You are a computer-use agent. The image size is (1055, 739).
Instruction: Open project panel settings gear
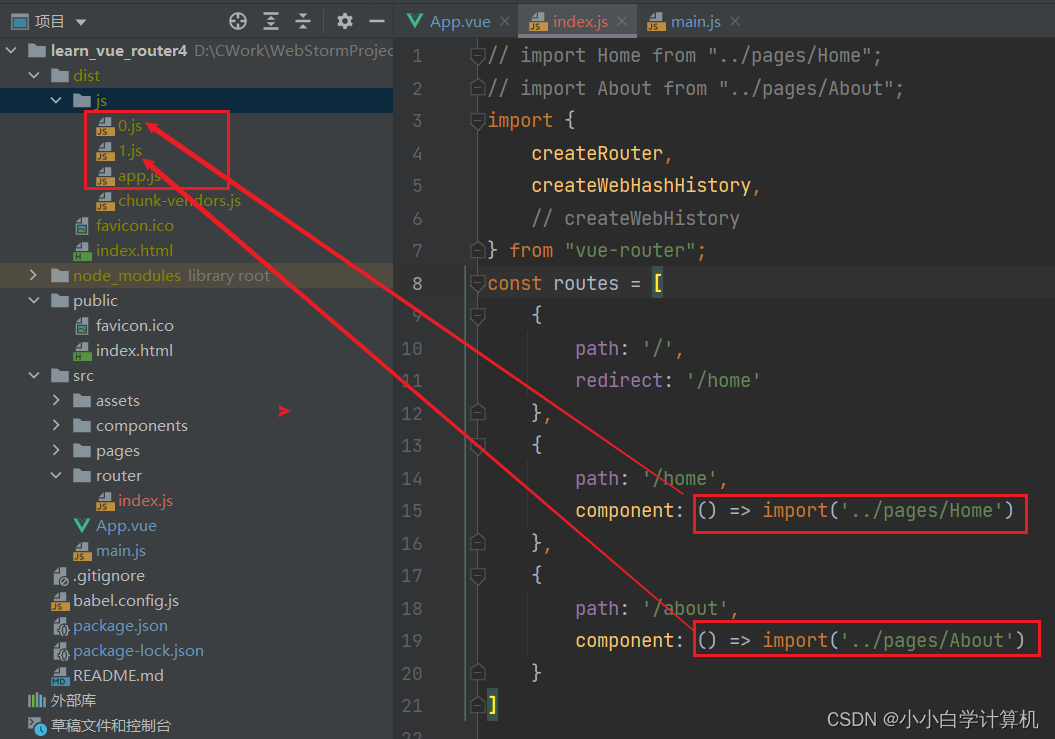[x=344, y=22]
